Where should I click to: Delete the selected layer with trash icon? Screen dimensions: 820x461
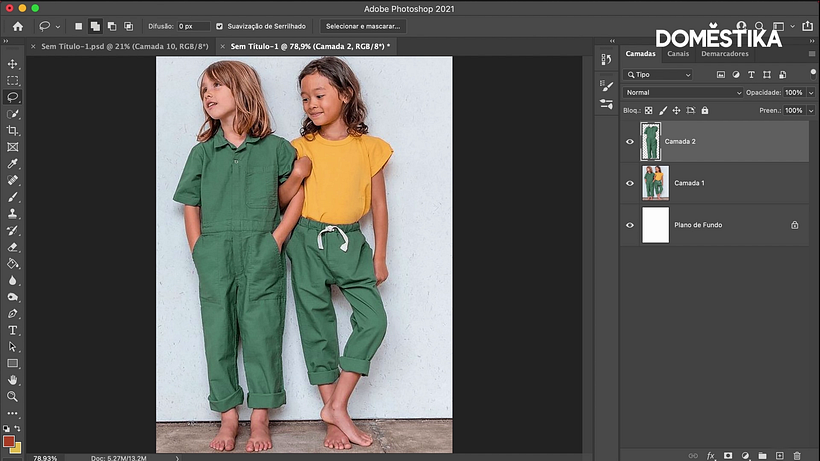click(x=797, y=456)
